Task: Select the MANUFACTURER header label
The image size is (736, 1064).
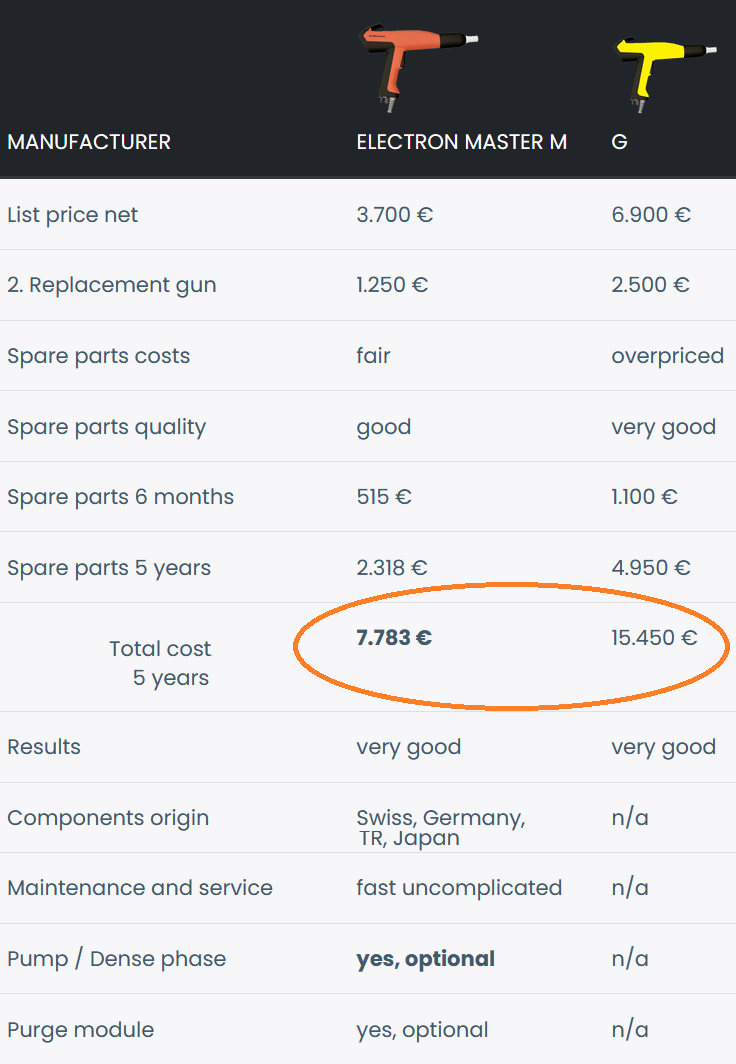Action: 89,142
